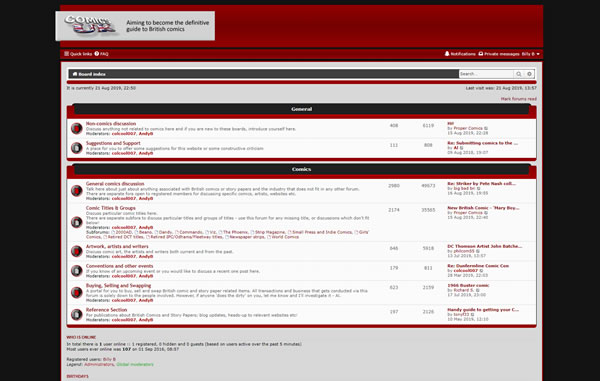Click Non-comics discussion forum status icon
This screenshot has width=600, height=381.
[77, 129]
